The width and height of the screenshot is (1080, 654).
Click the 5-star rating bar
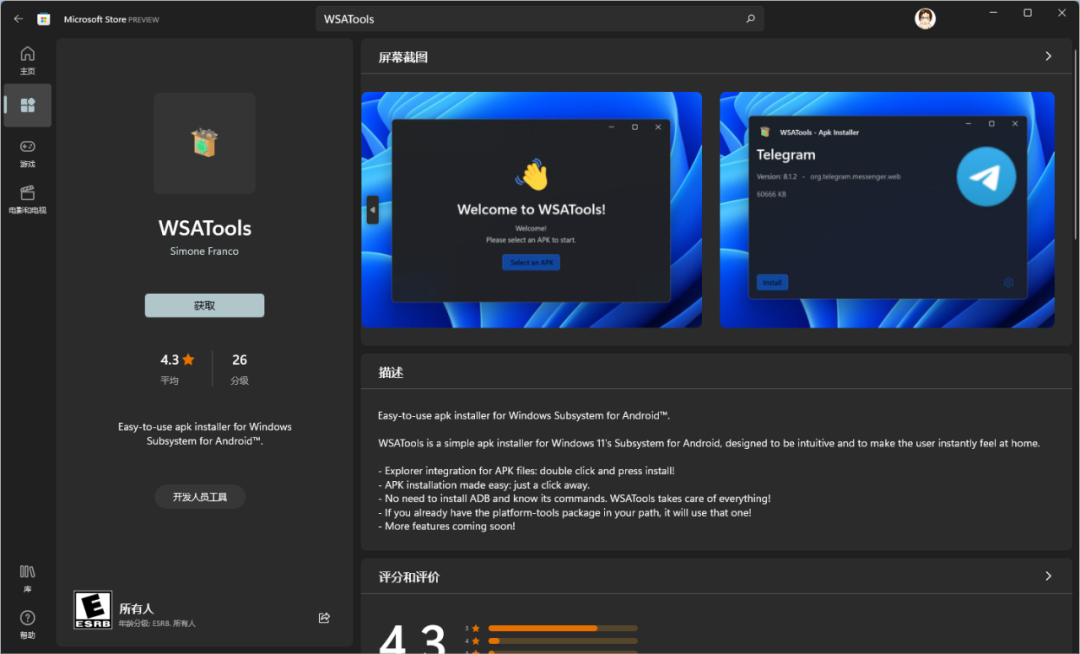pyautogui.click(x=562, y=628)
